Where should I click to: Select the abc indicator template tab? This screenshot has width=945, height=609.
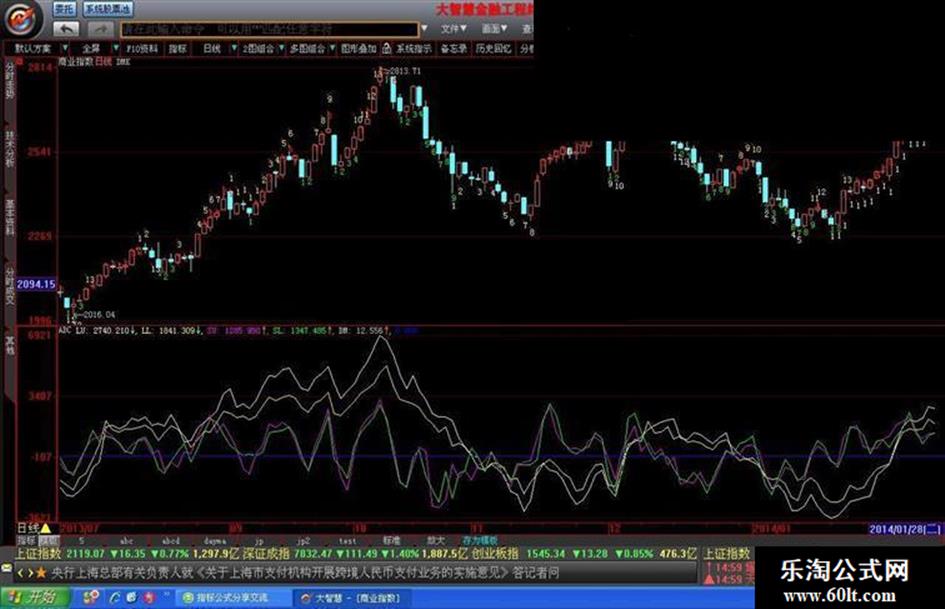[127, 541]
